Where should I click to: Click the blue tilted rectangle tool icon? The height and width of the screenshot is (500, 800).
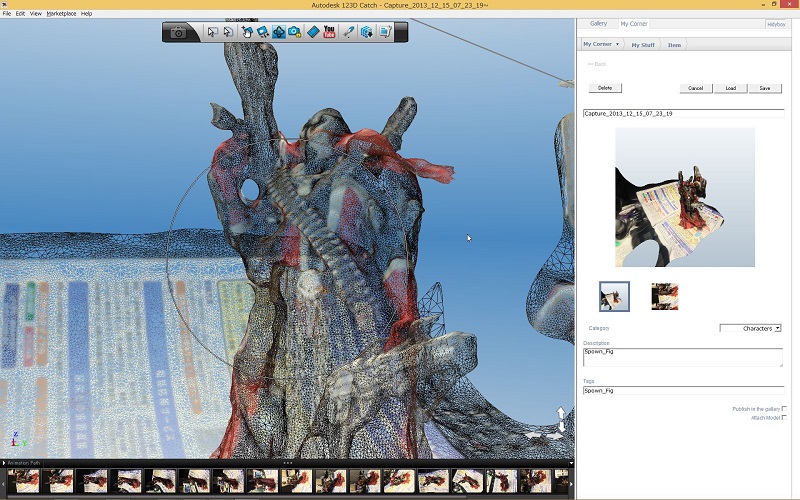[313, 32]
